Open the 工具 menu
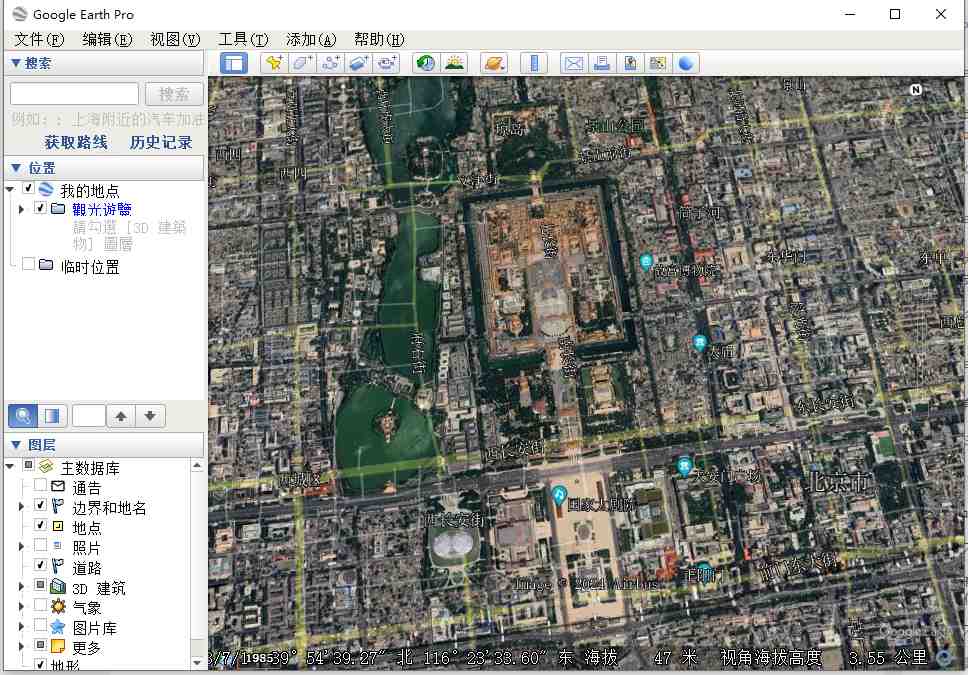This screenshot has height=675, width=968. (243, 39)
